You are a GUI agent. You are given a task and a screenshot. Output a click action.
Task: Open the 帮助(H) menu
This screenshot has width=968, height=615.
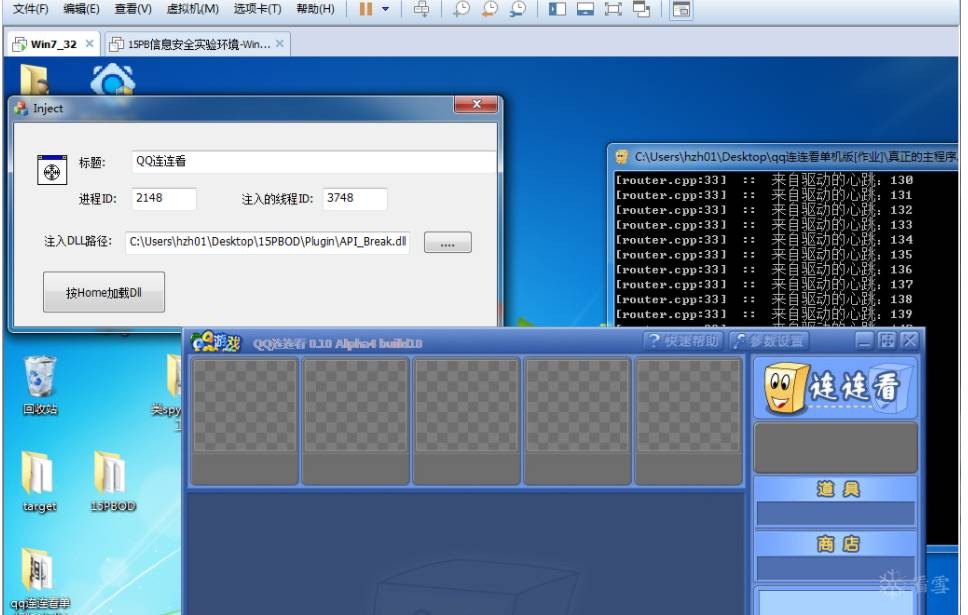click(315, 9)
